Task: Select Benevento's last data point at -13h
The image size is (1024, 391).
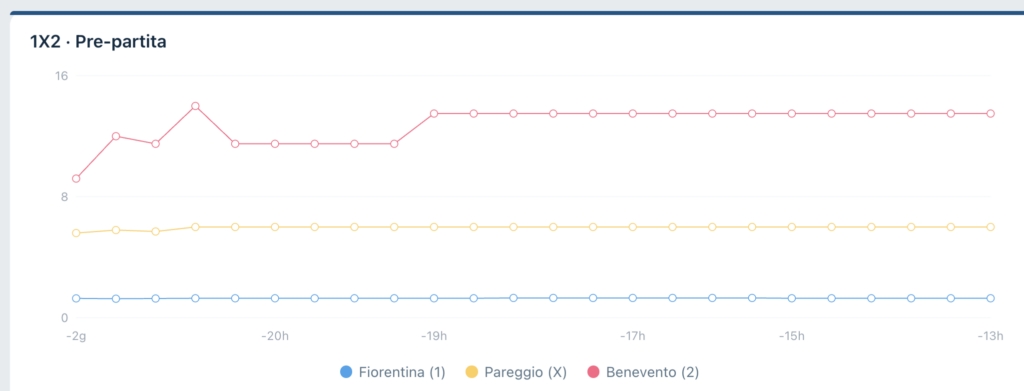Action: (x=990, y=114)
